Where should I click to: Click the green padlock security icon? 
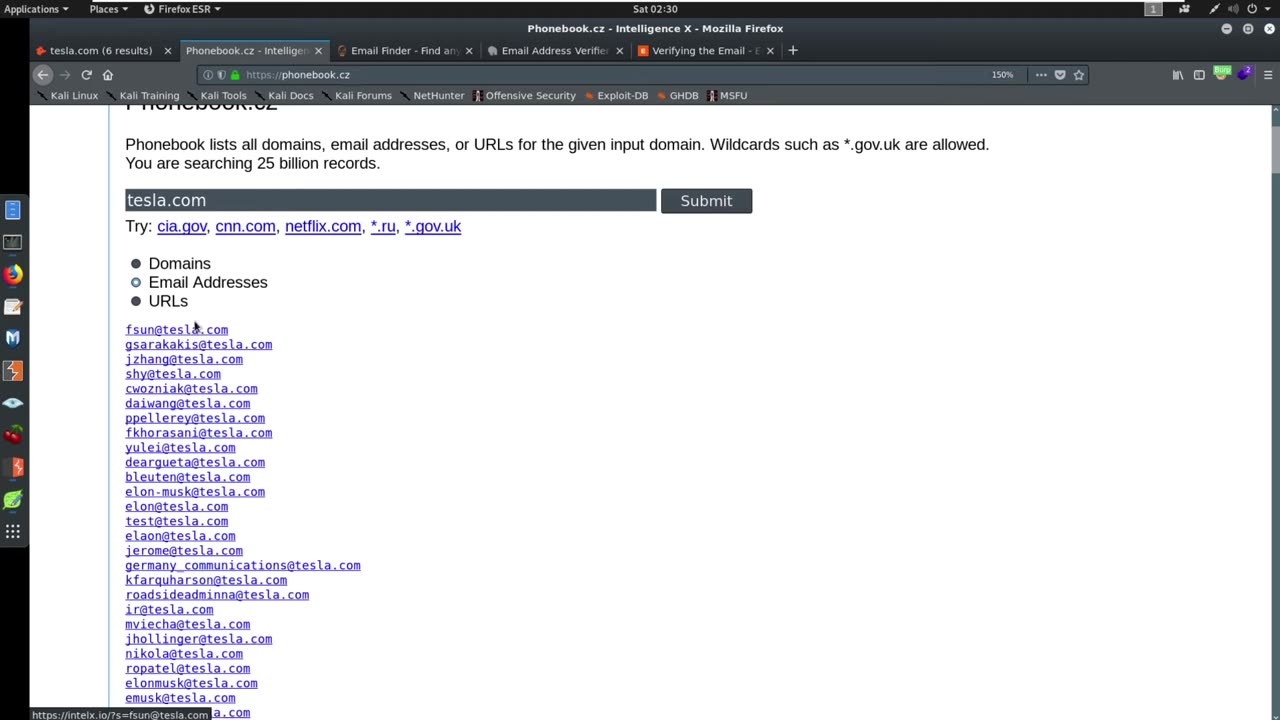[x=235, y=75]
